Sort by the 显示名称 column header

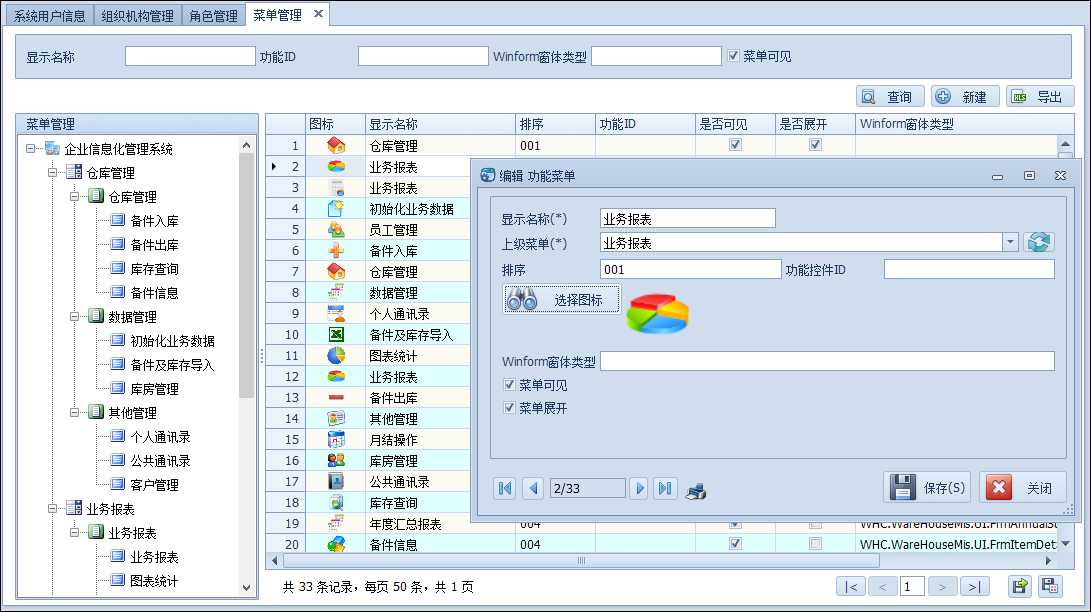pyautogui.click(x=440, y=124)
